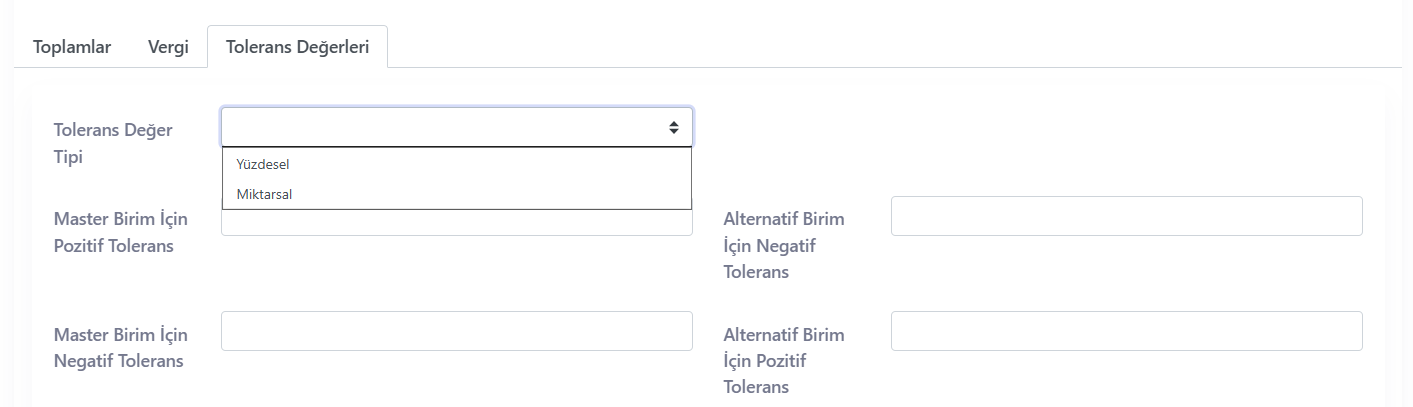Viewport: 1413px width, 407px height.
Task: Click the Tolerans Değer Tipi dropdown arrow icon
Action: [674, 127]
